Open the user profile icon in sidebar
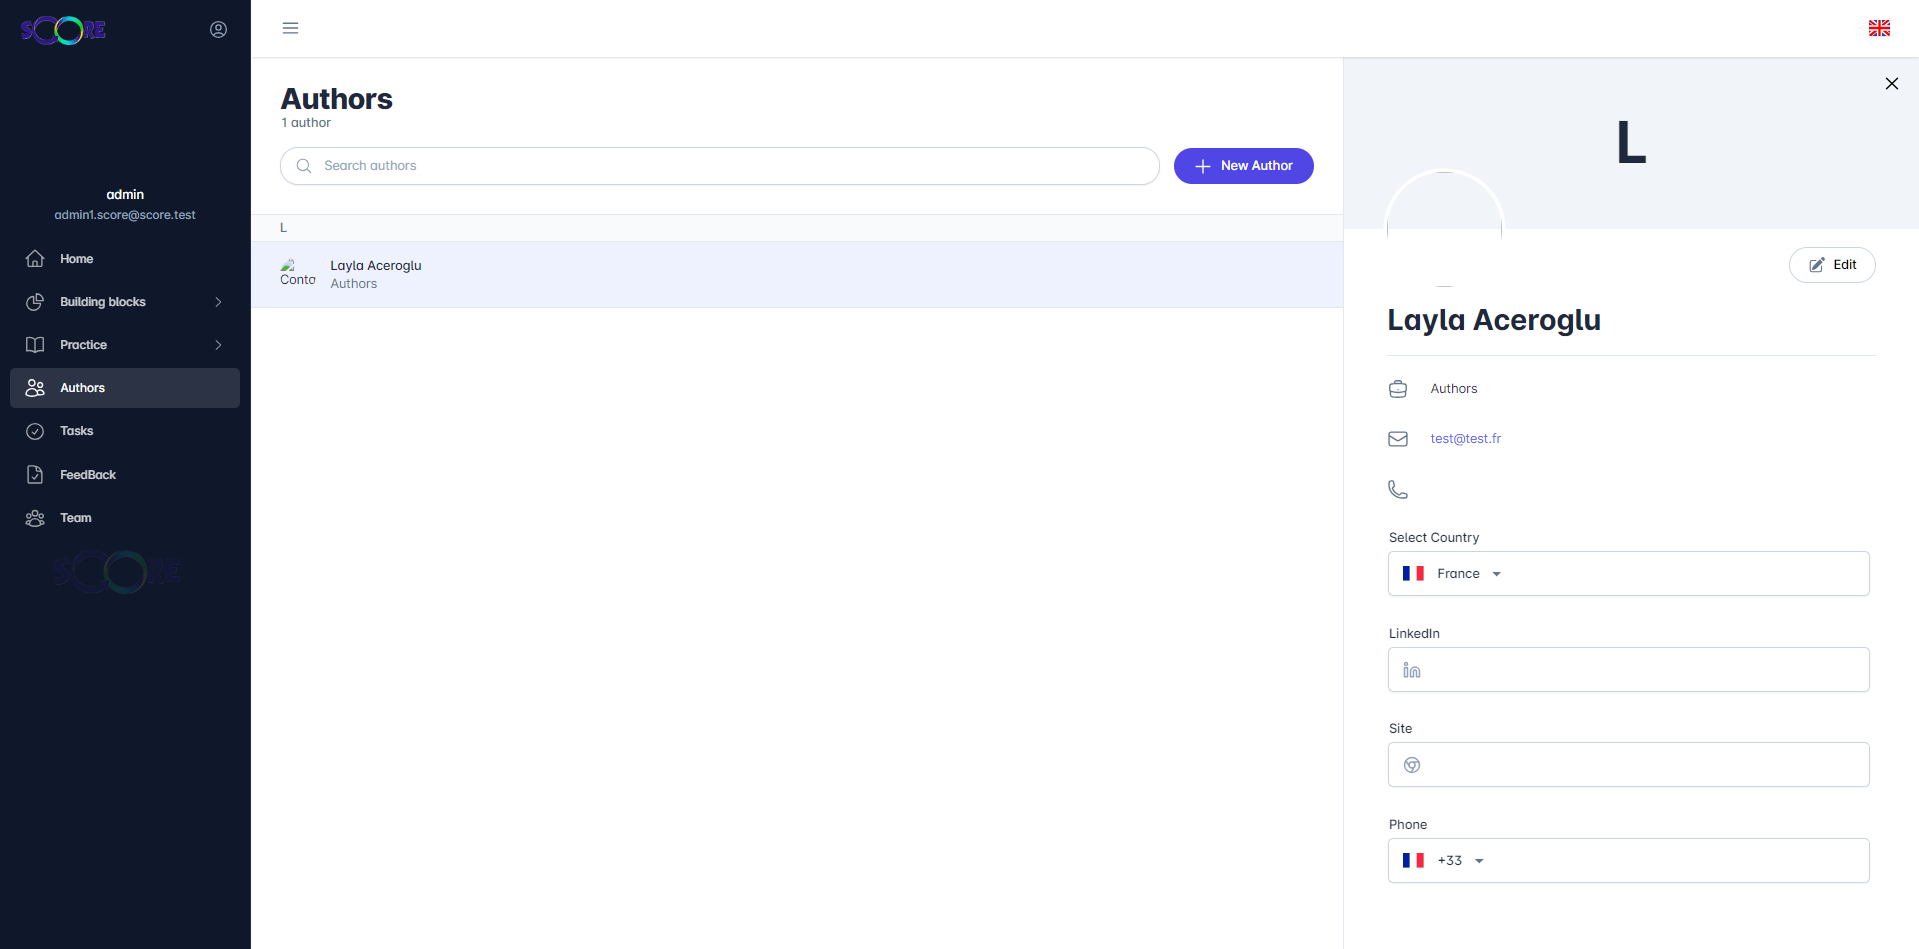The height and width of the screenshot is (949, 1919). click(218, 30)
